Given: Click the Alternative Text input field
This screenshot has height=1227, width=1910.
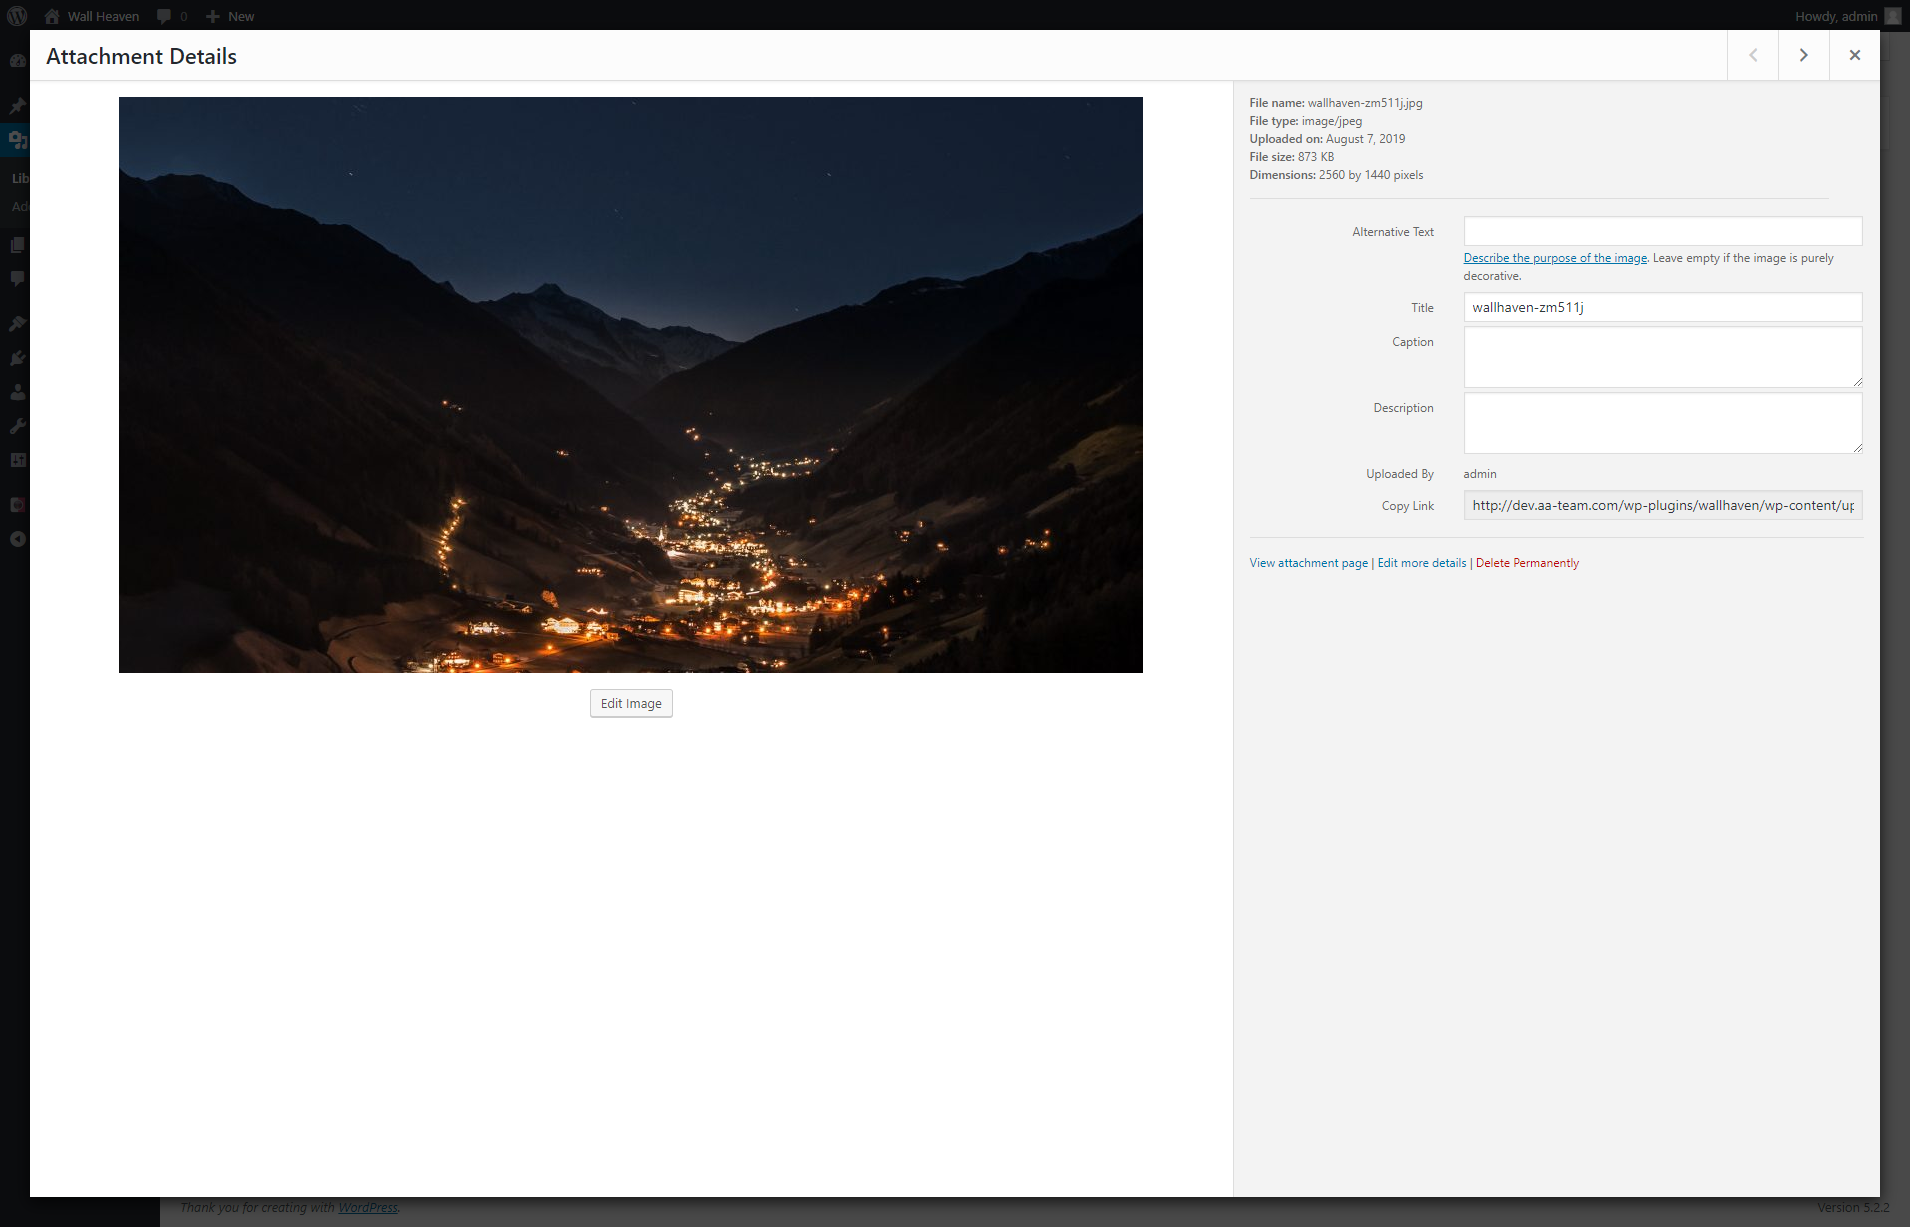Looking at the screenshot, I should [1663, 231].
